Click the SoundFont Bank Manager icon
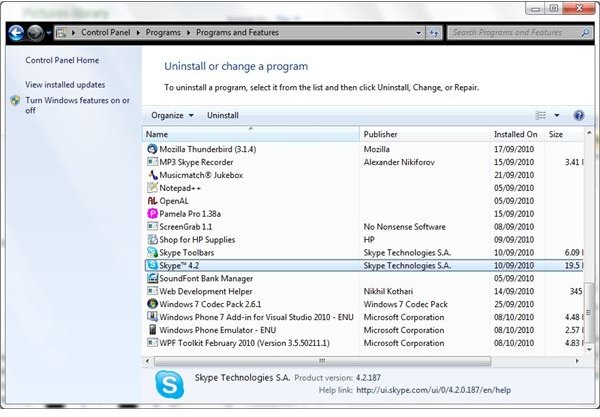Image resolution: width=600 pixels, height=417 pixels. click(x=152, y=278)
